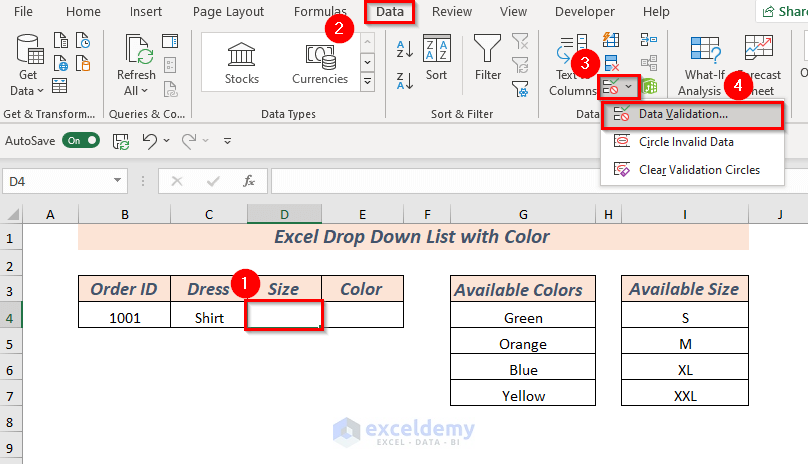This screenshot has width=808, height=464.
Task: Click the Flash Fill icon
Action: point(611,40)
